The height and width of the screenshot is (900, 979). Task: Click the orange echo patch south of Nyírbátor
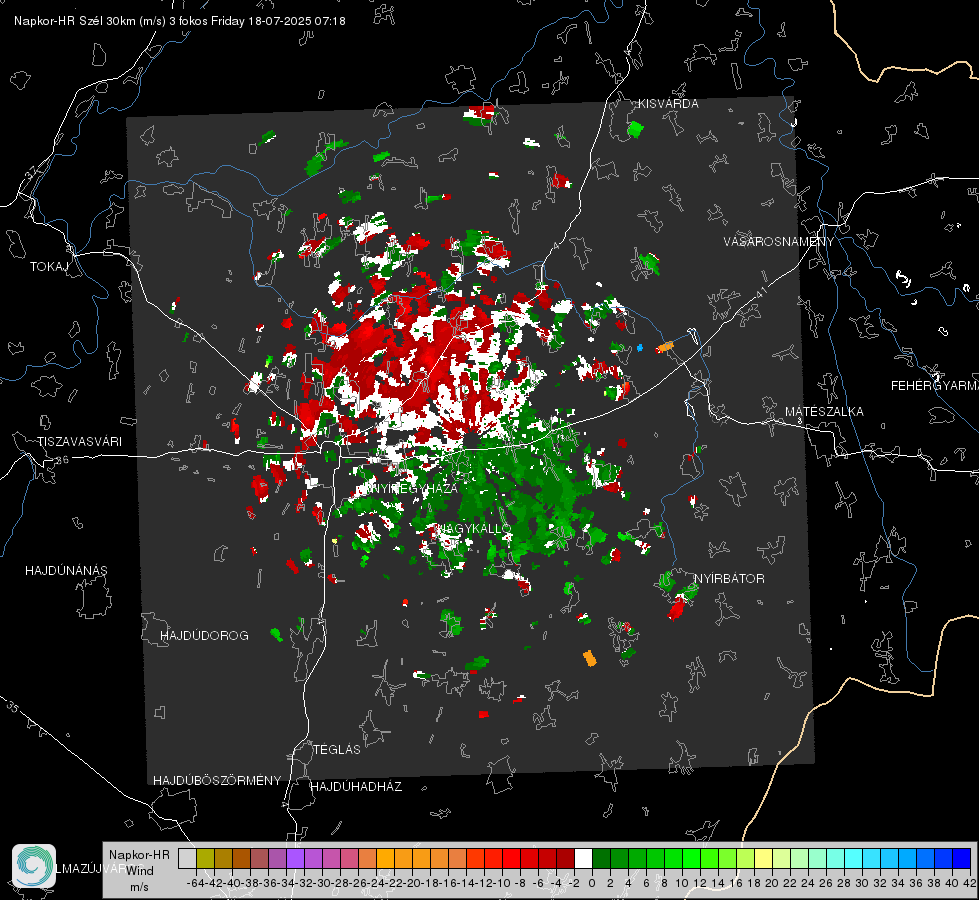click(589, 658)
